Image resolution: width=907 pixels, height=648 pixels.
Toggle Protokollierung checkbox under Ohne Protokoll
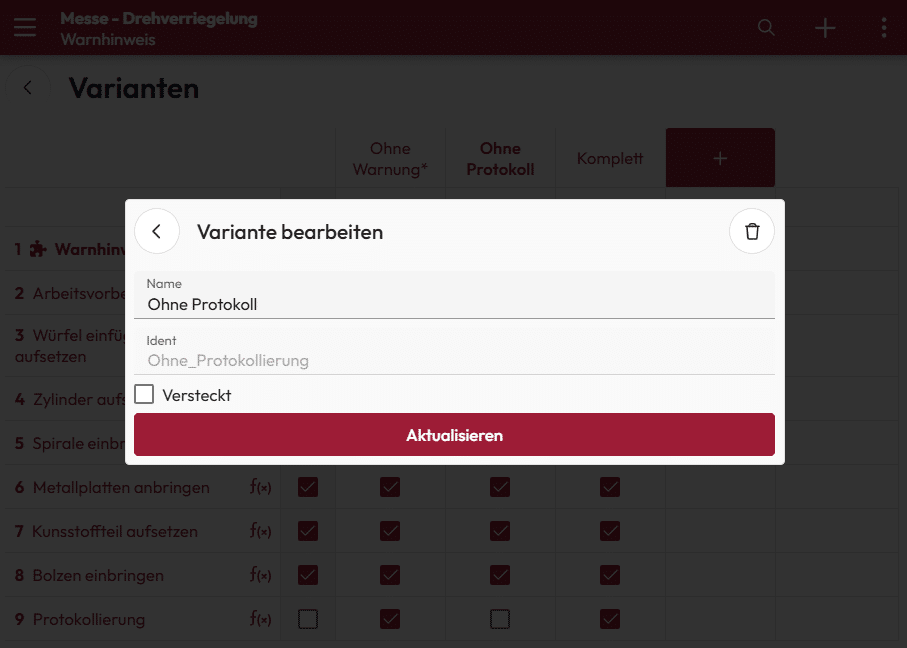(500, 620)
